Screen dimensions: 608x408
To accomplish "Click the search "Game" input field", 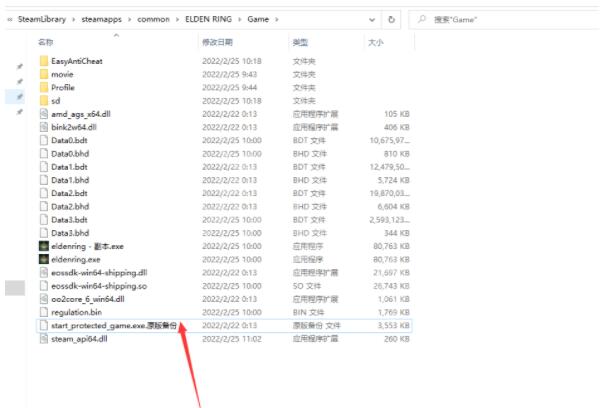I will 504,19.
